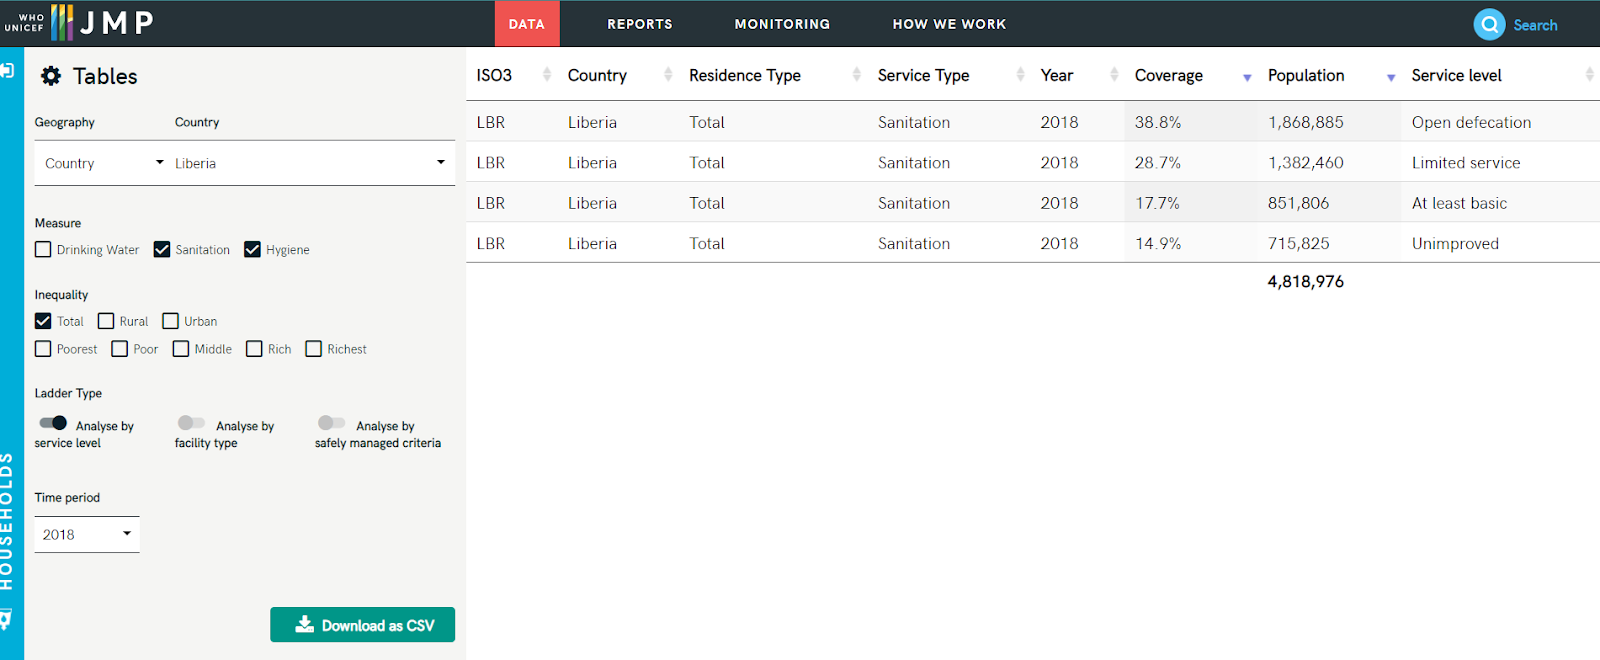Click the 14.9% coverage value
This screenshot has width=1600, height=660.
(x=1158, y=243)
